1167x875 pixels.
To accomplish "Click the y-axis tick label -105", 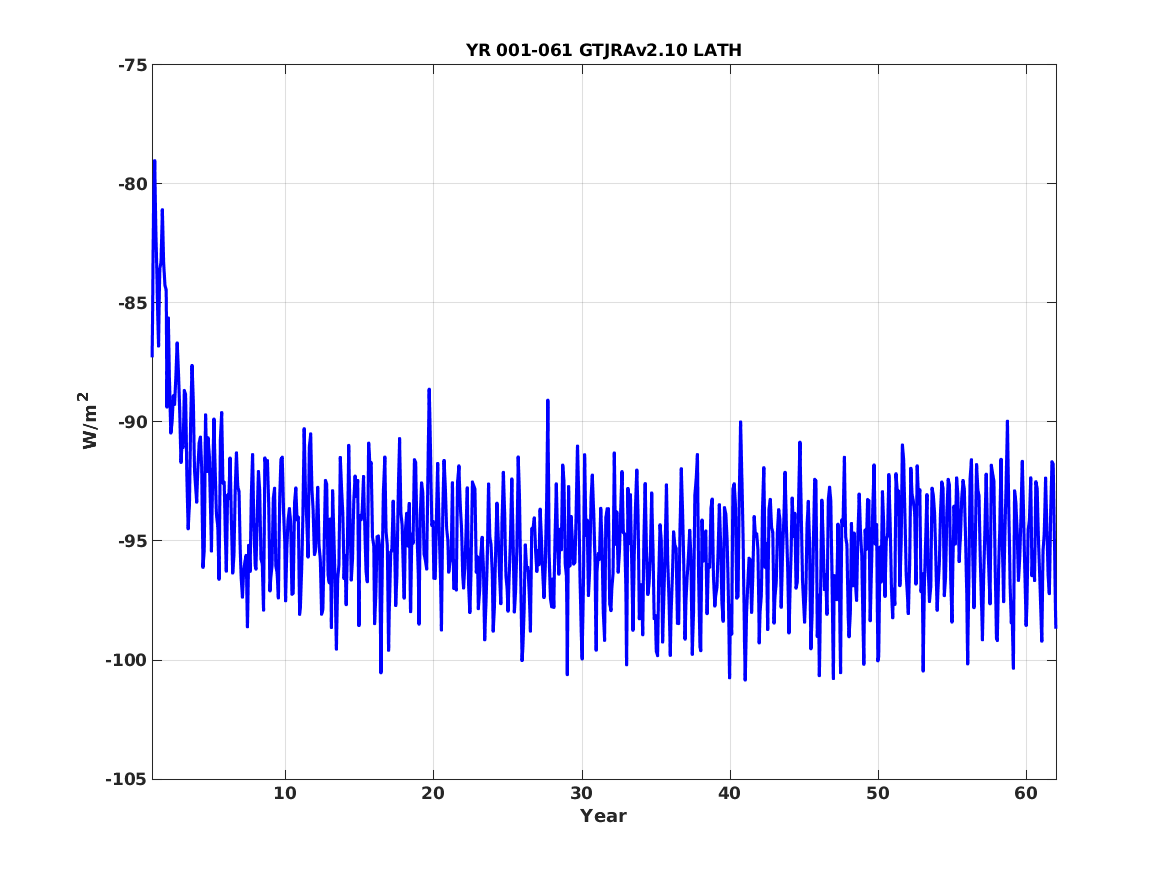I will [x=127, y=779].
